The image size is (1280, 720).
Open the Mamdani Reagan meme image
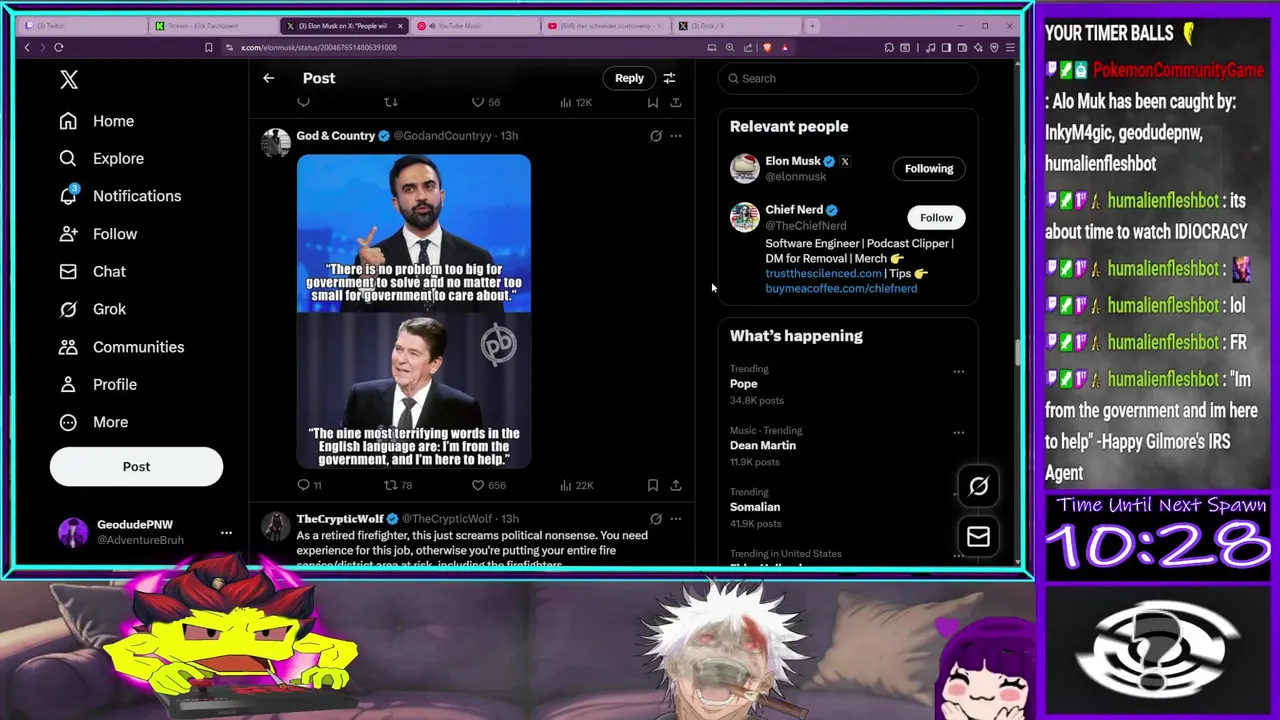[413, 311]
